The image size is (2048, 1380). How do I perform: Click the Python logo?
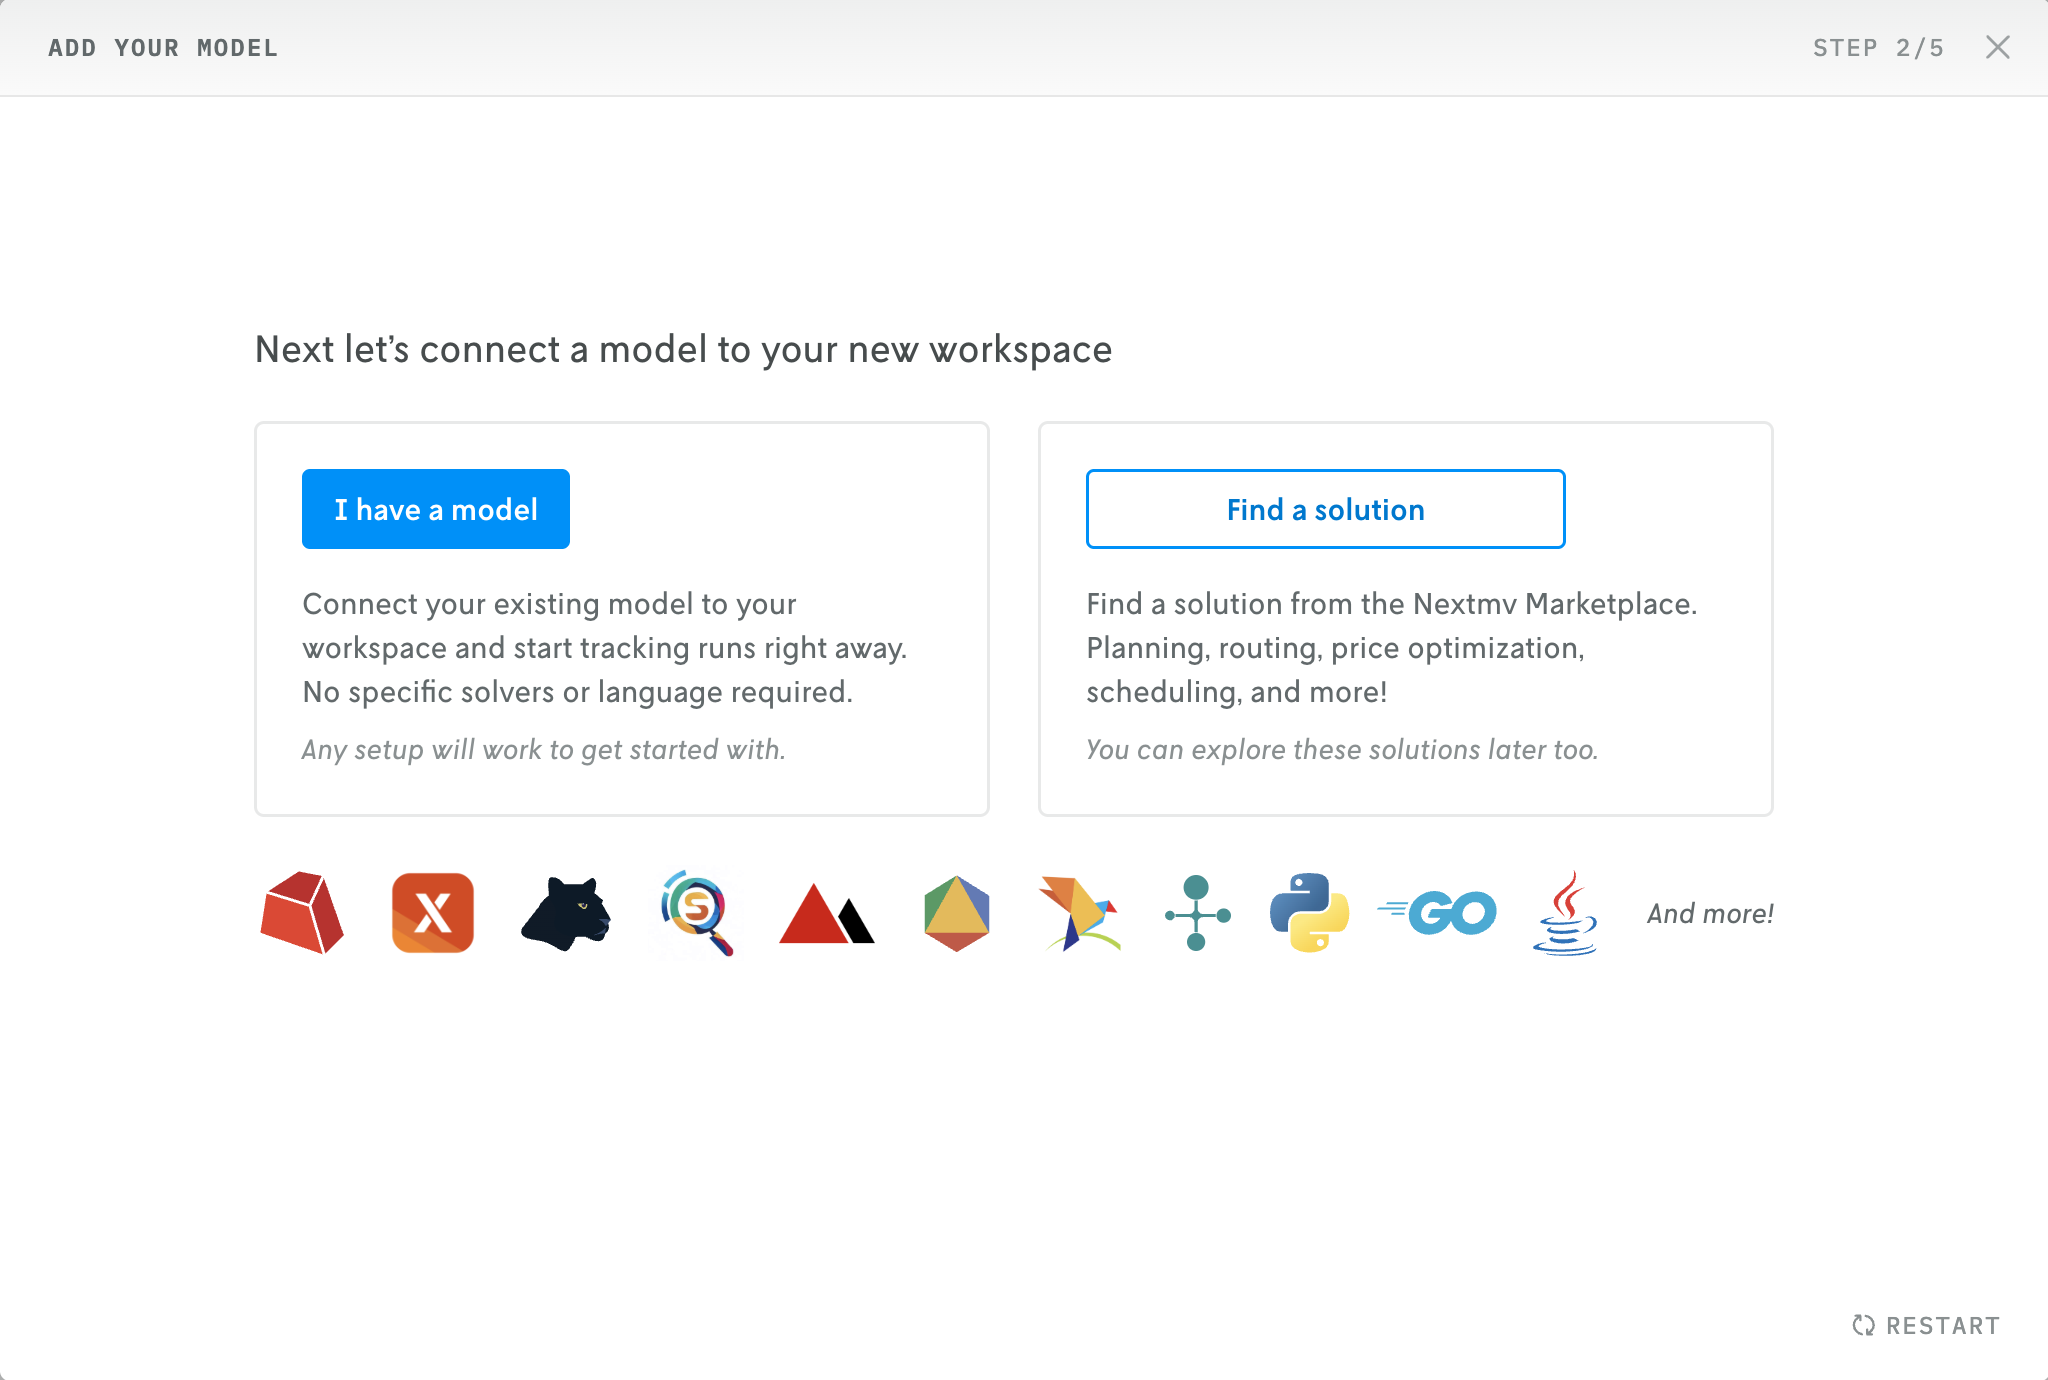[x=1309, y=913]
